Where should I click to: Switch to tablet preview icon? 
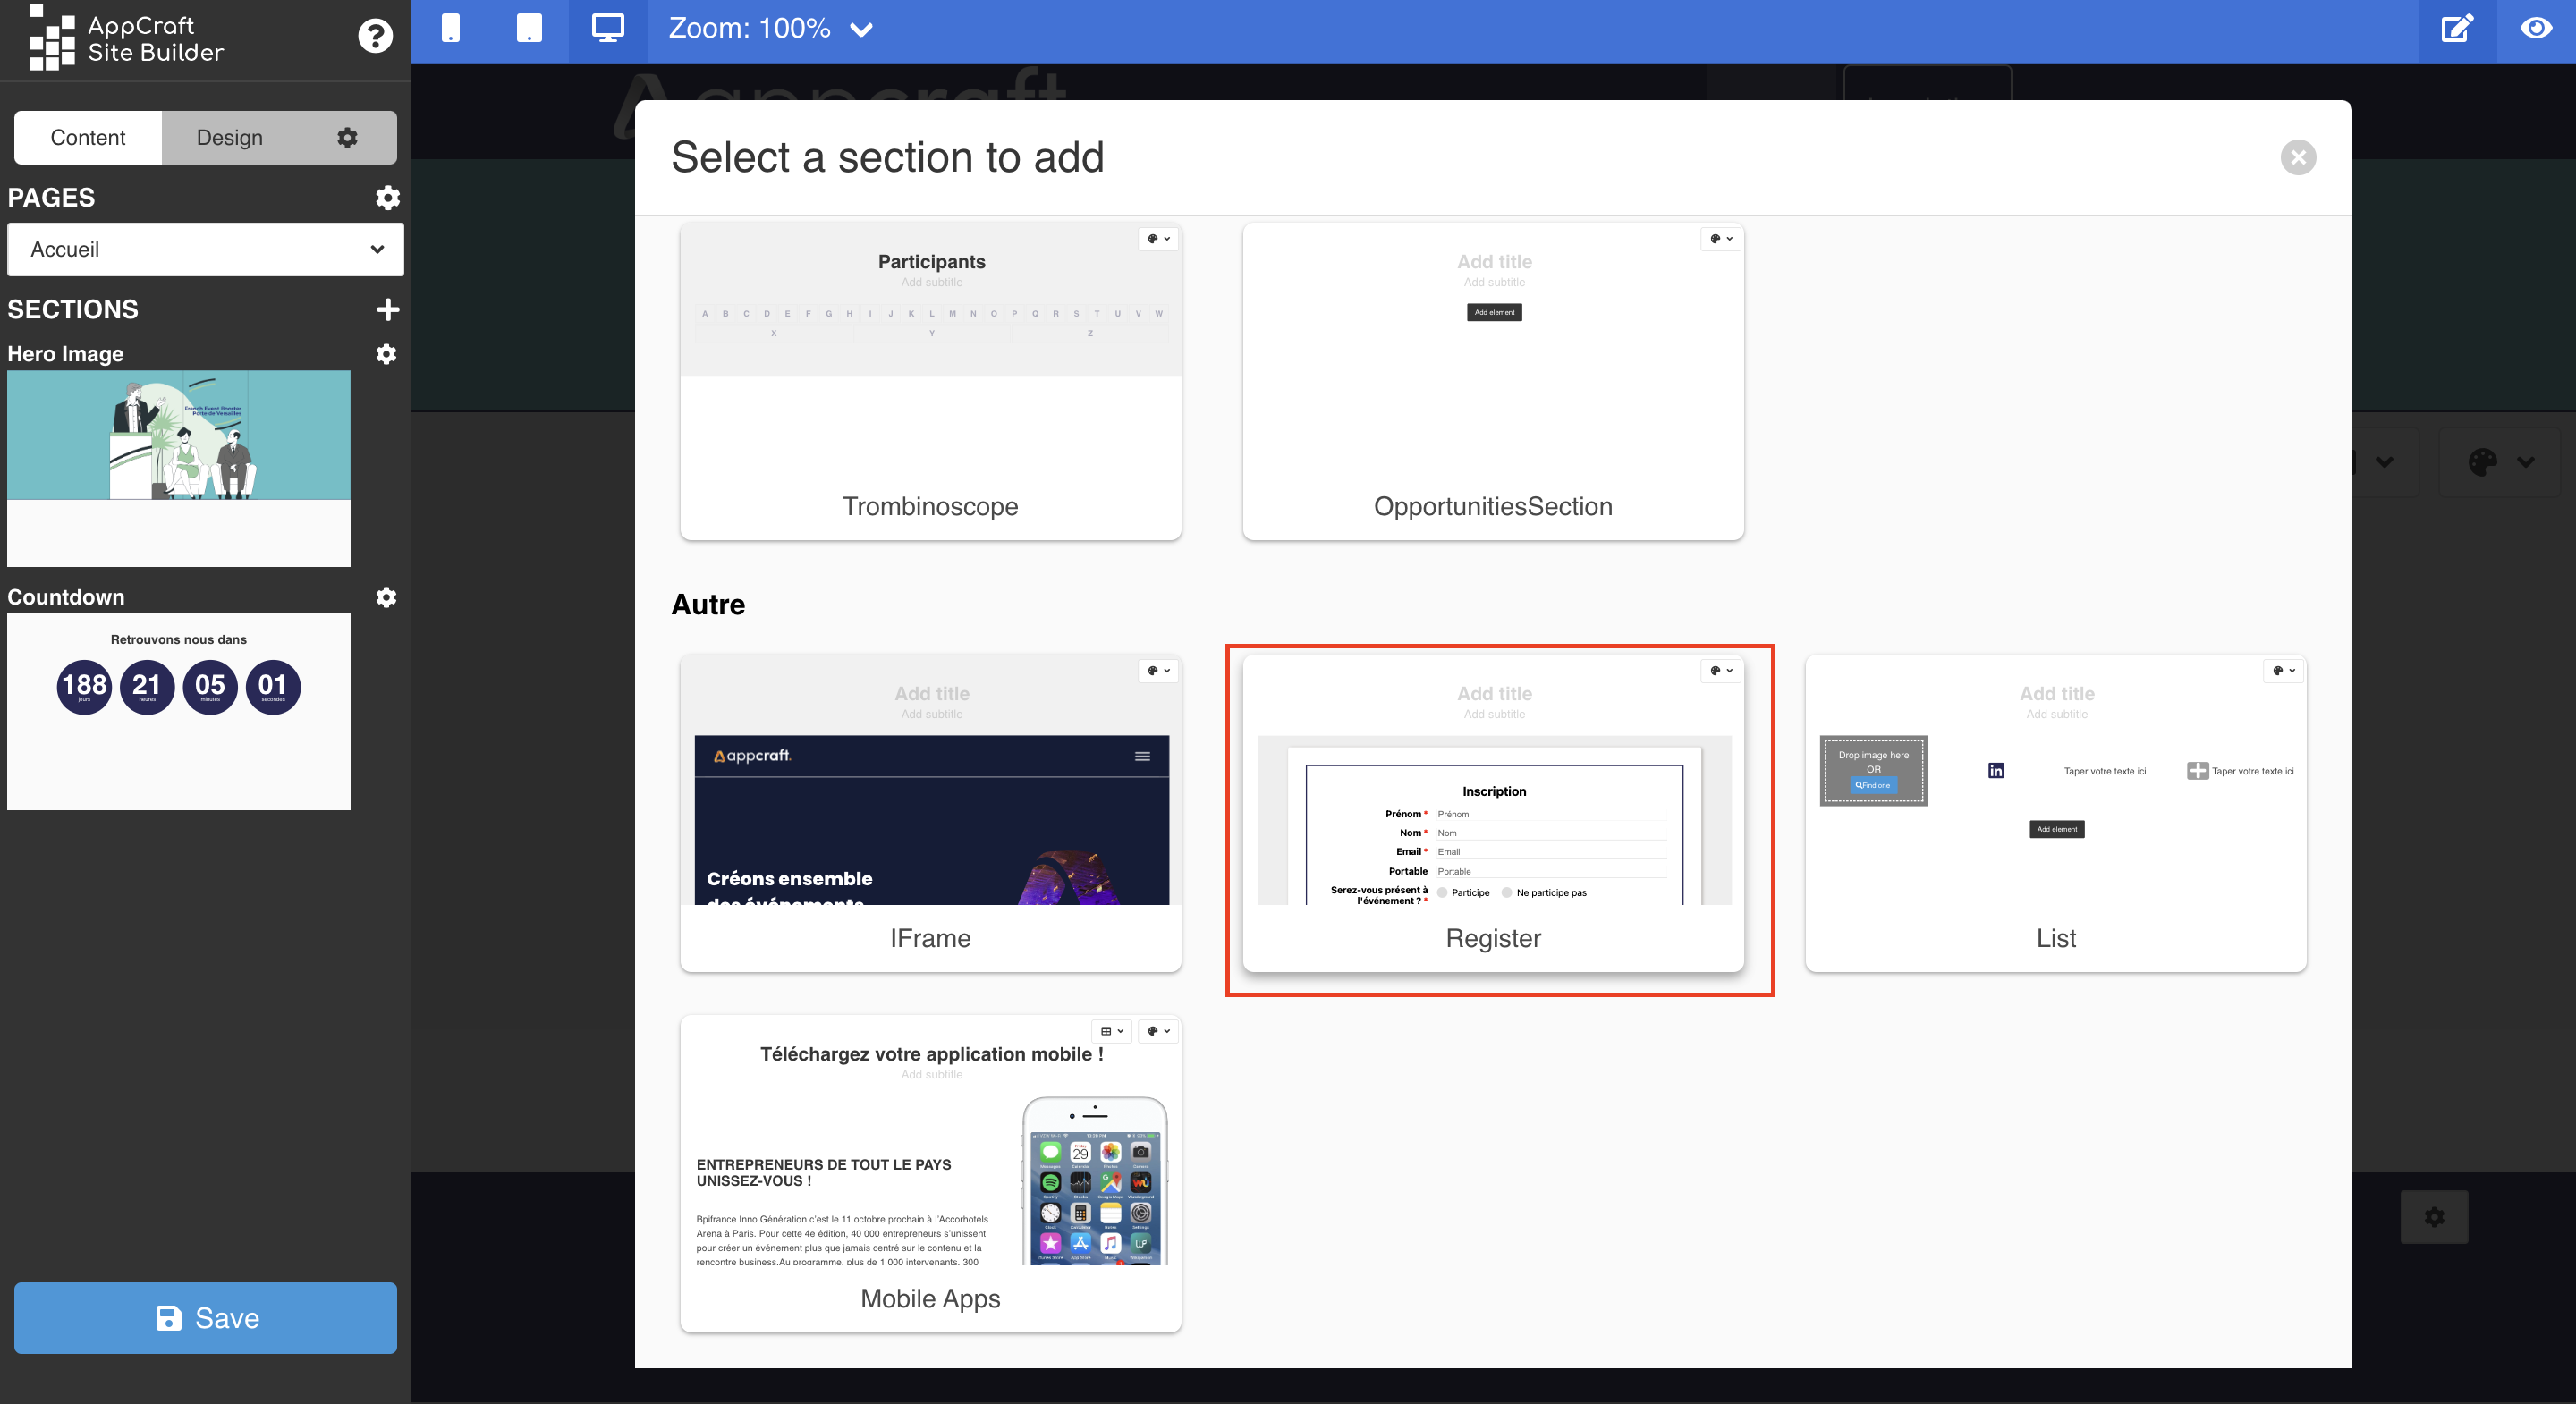pos(529,28)
